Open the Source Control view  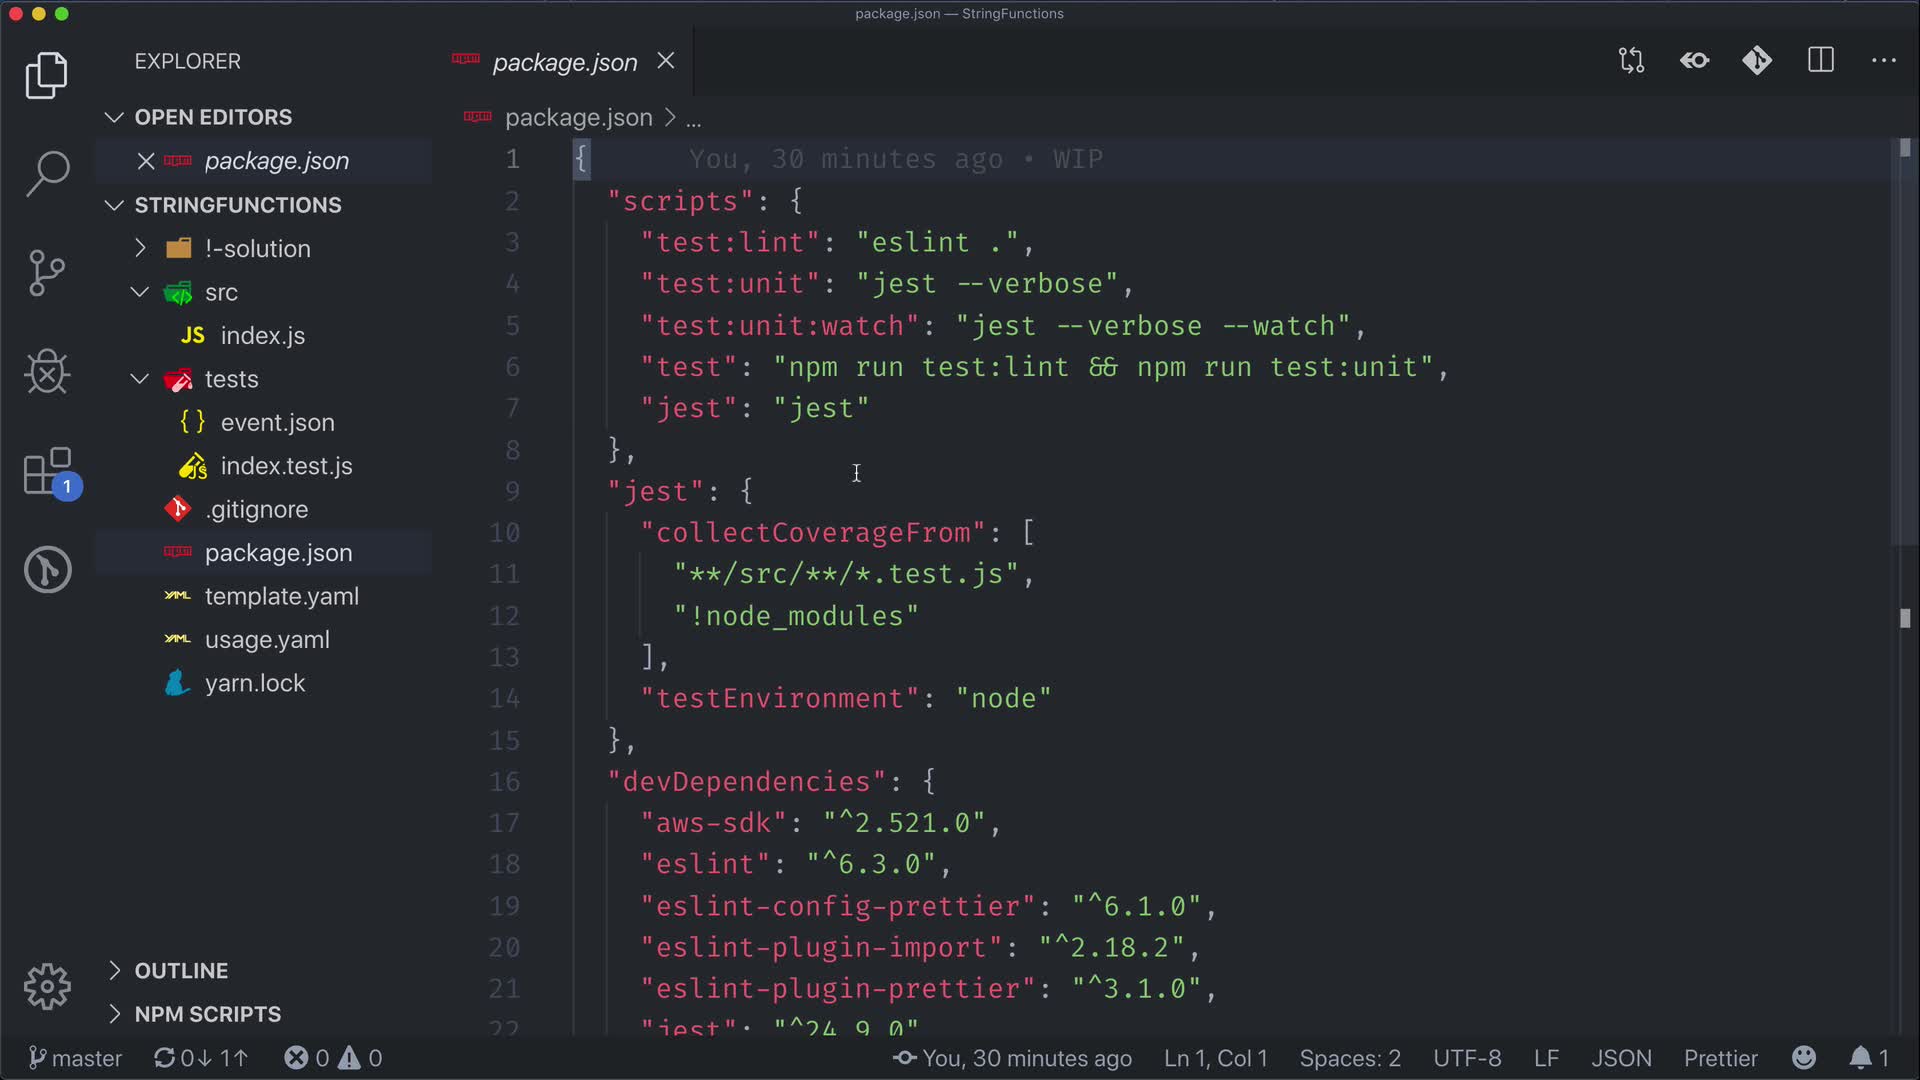(x=47, y=272)
